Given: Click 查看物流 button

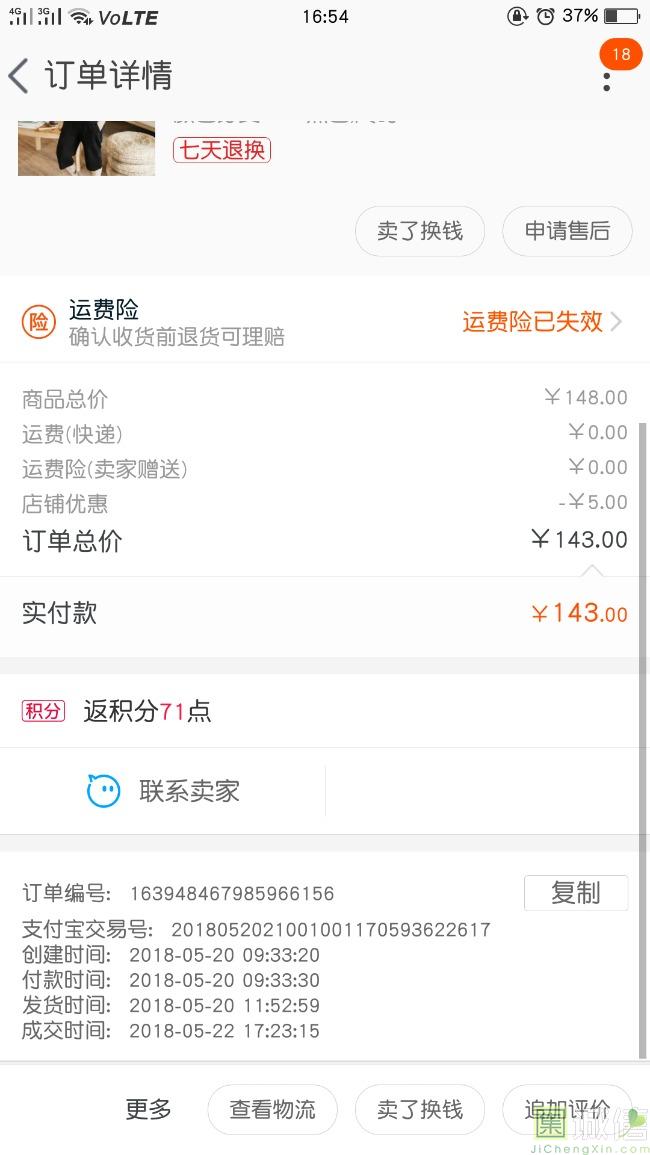Looking at the screenshot, I should 272,1109.
